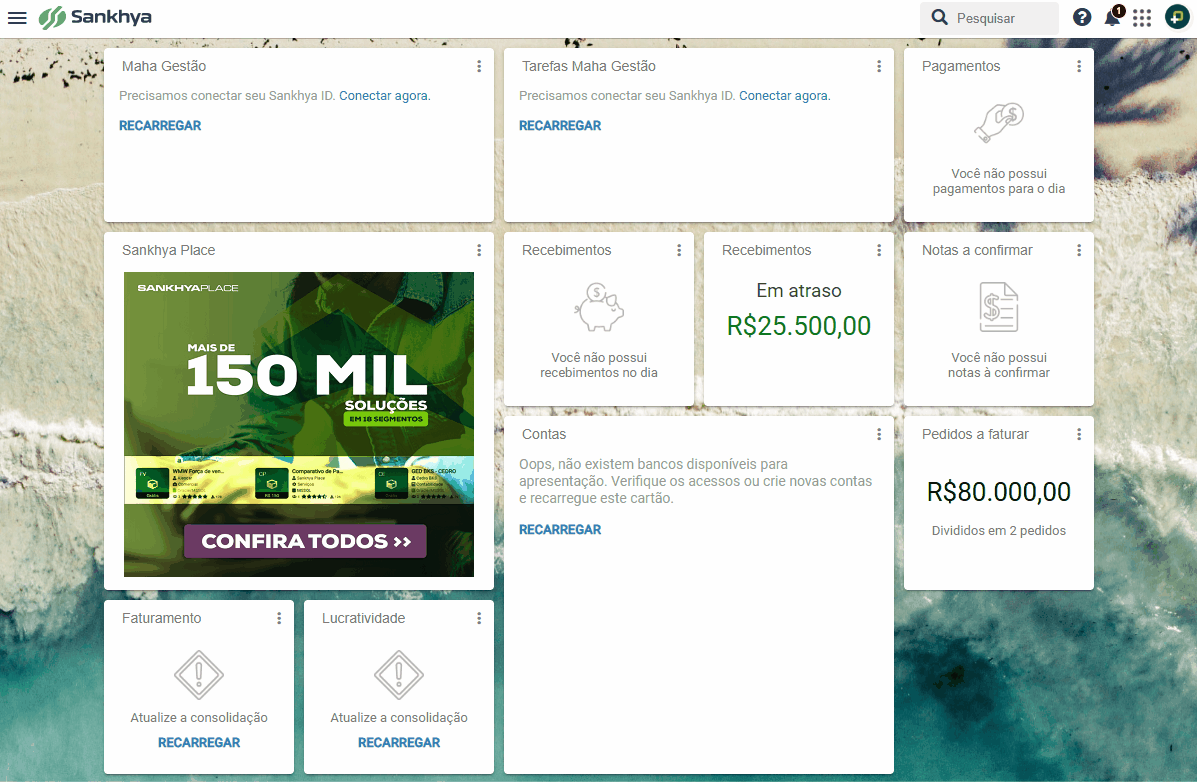Viewport: 1197px width, 782px height.
Task: Click RECARREGAR in Tarefas Maha Gestão card
Action: click(560, 126)
